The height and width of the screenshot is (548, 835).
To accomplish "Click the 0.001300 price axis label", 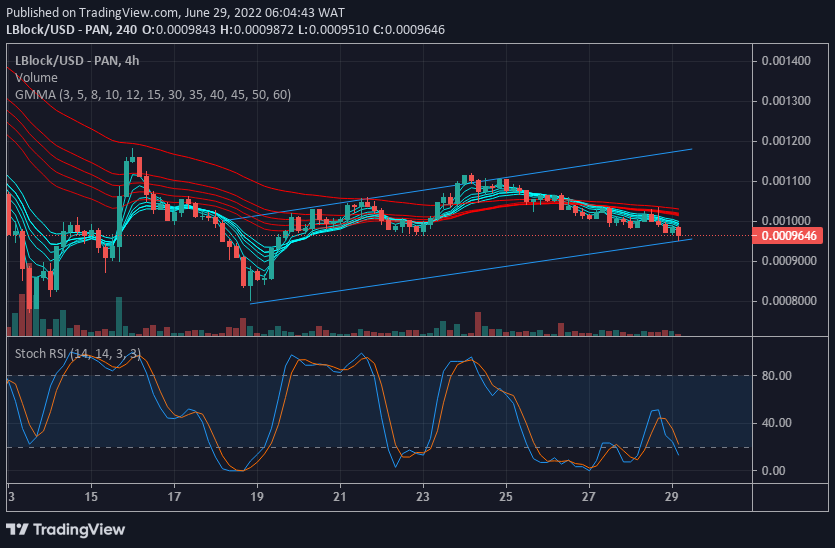I will [786, 101].
